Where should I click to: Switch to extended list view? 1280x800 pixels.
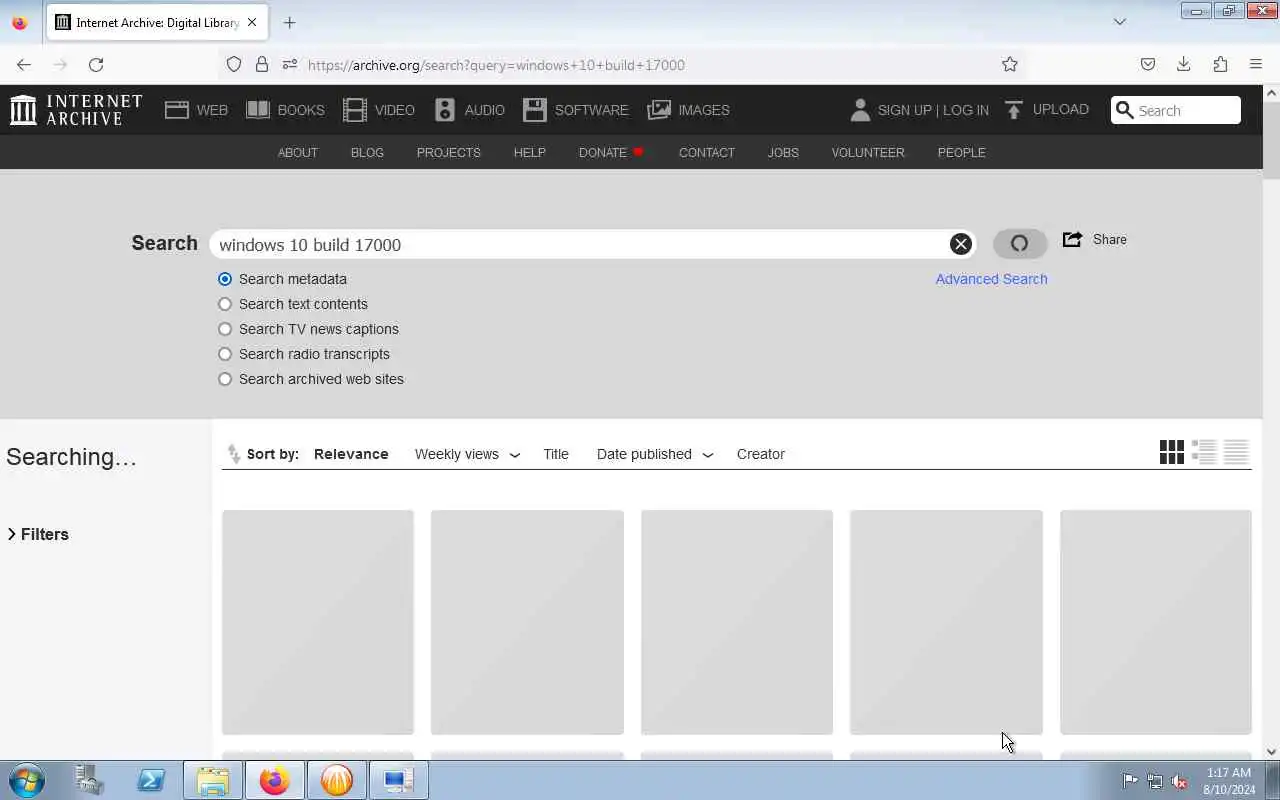pyautogui.click(x=1204, y=453)
